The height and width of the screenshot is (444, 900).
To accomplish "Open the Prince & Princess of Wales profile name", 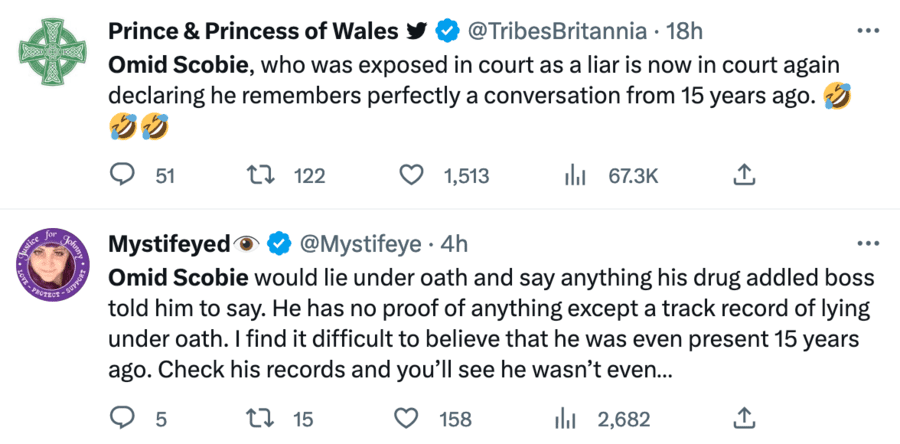I will [254, 32].
